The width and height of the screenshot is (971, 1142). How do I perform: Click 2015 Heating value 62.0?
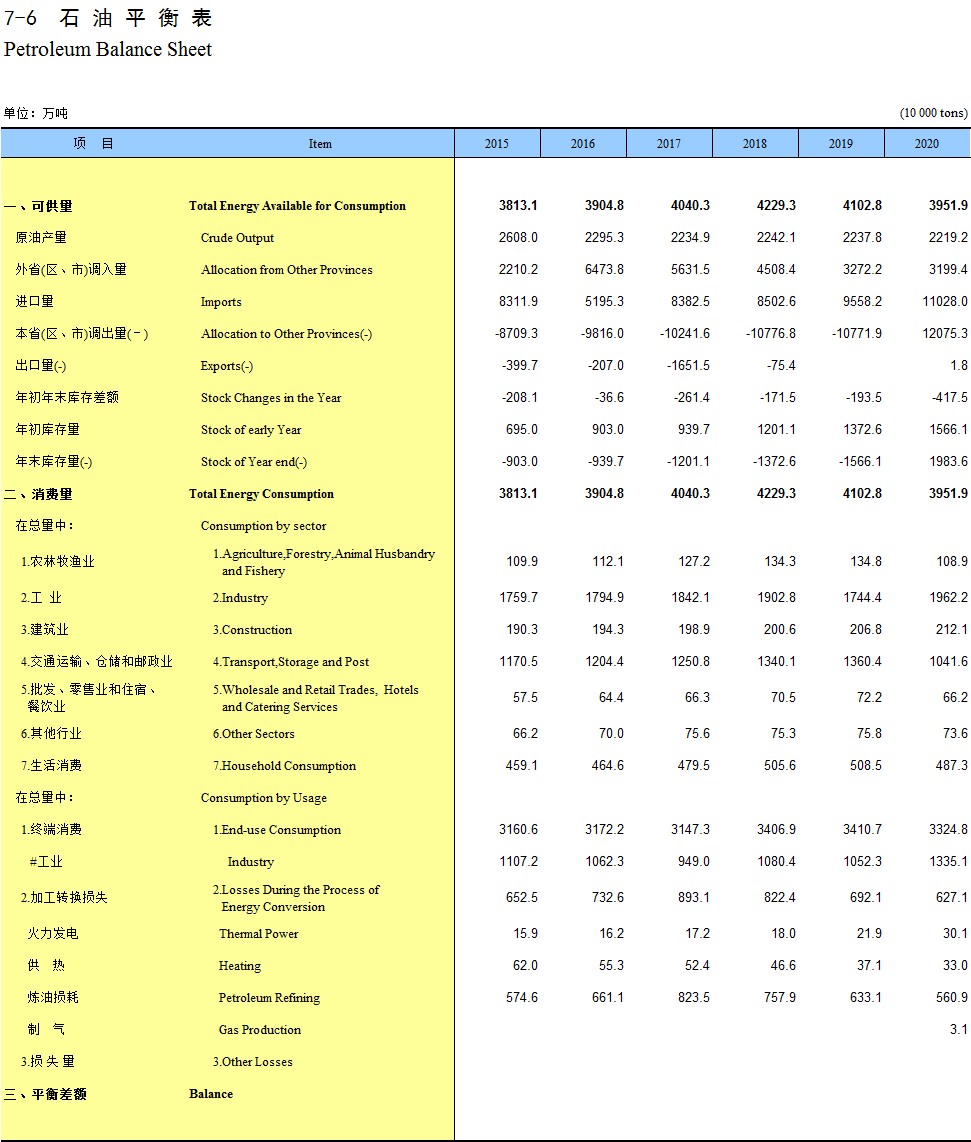tap(524, 966)
